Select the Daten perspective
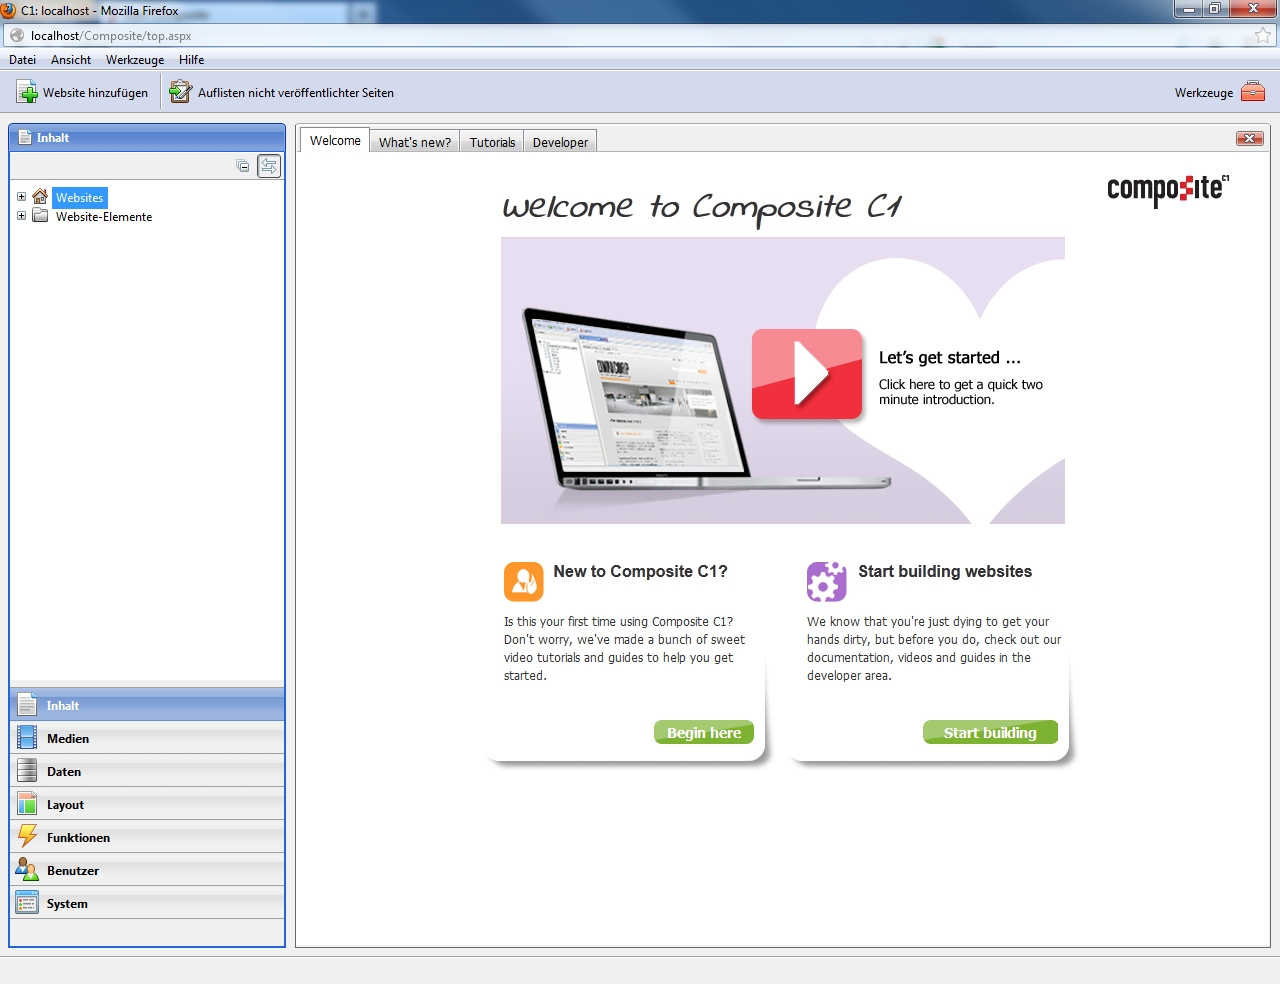 click(64, 772)
